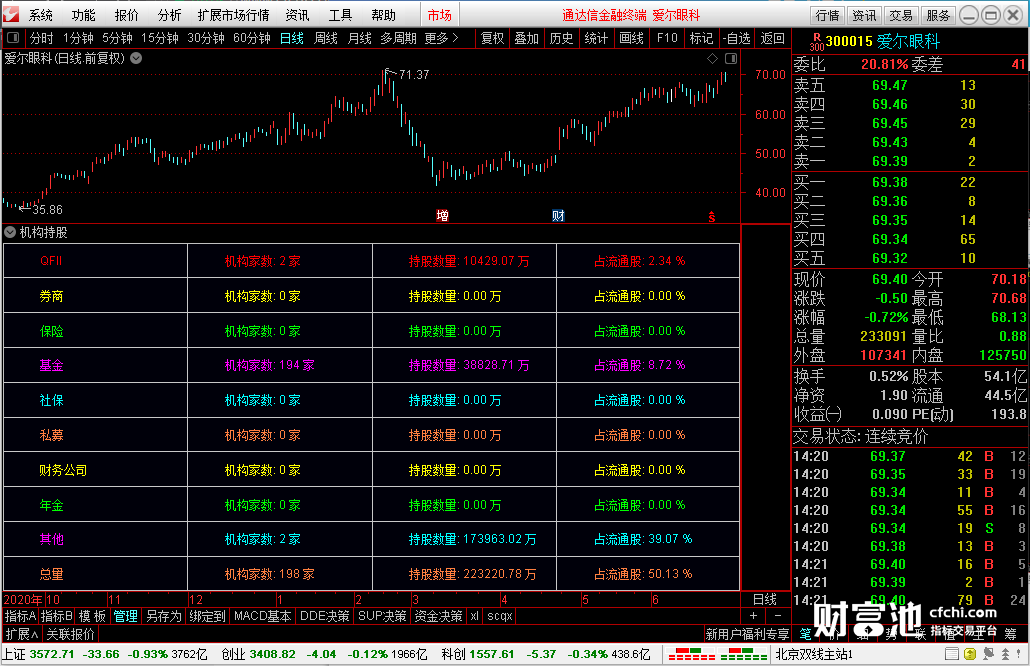Expand the 扩展 panel toggle

coord(22,634)
